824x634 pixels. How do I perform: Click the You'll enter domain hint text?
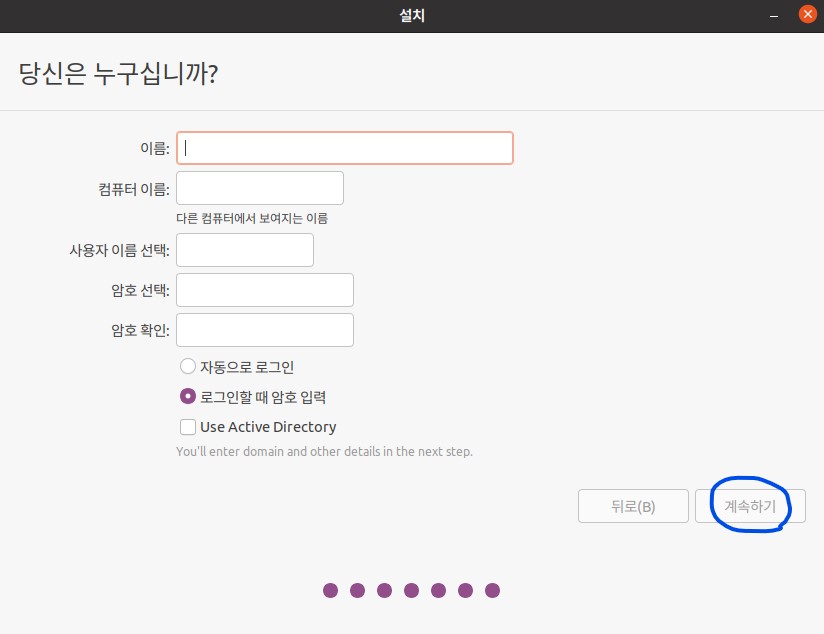coord(324,452)
